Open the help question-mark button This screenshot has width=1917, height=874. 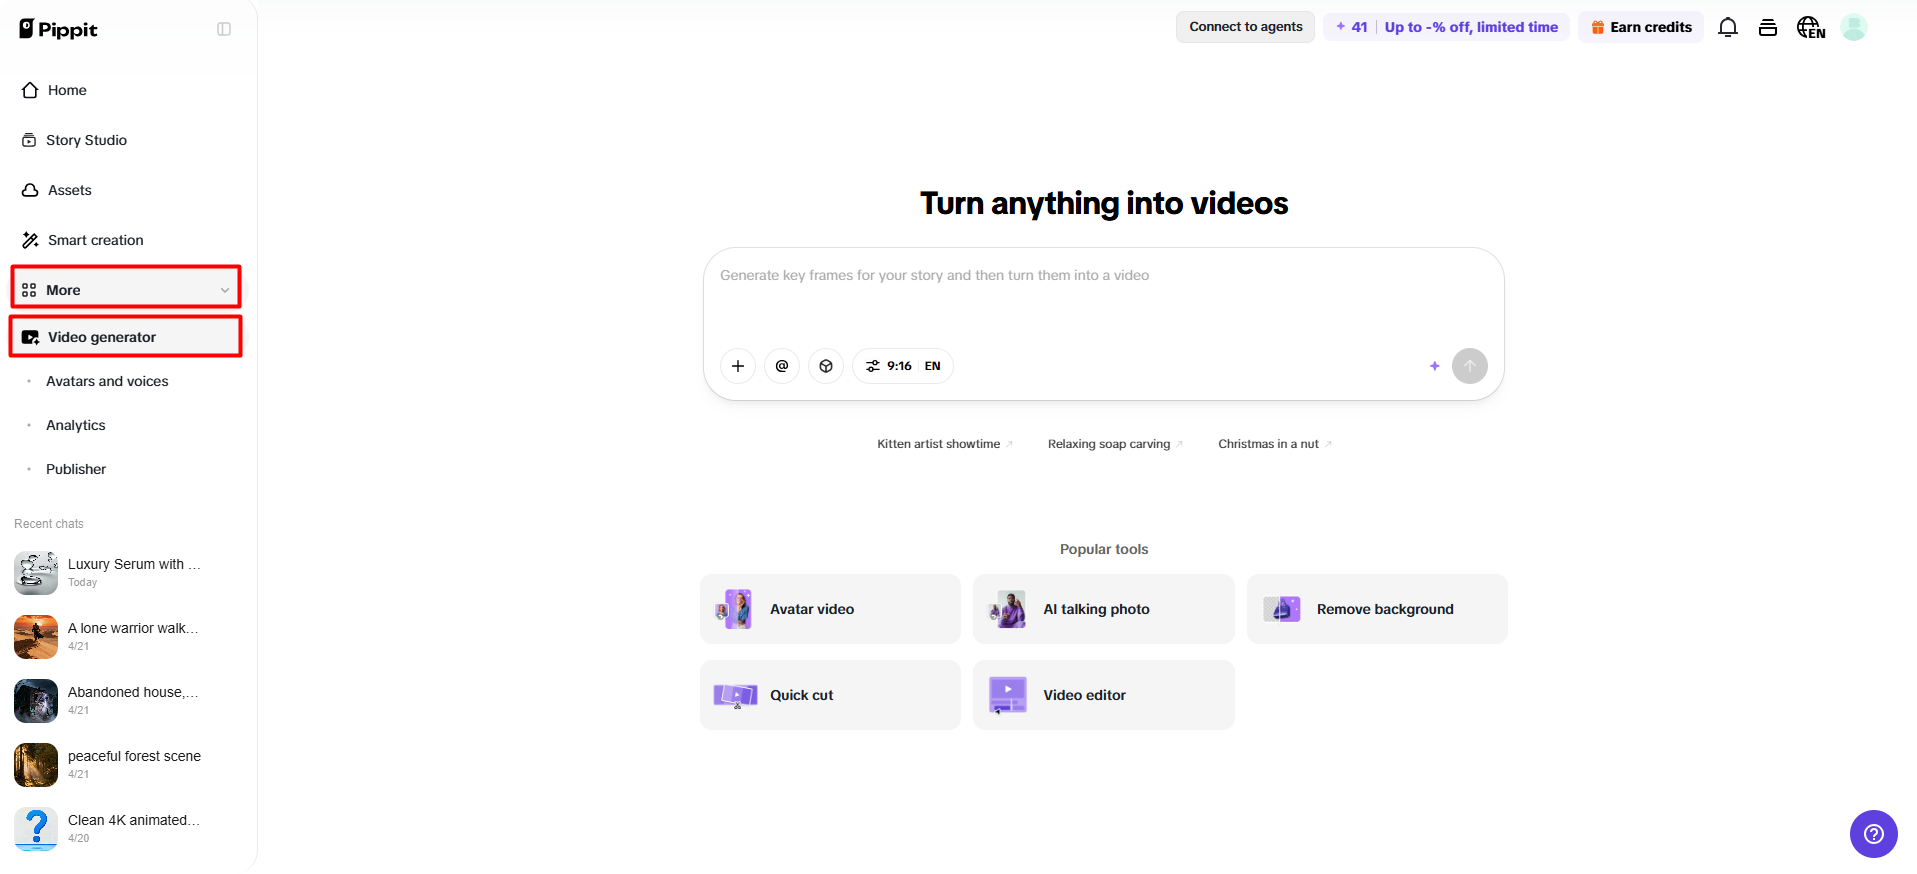(x=1874, y=834)
